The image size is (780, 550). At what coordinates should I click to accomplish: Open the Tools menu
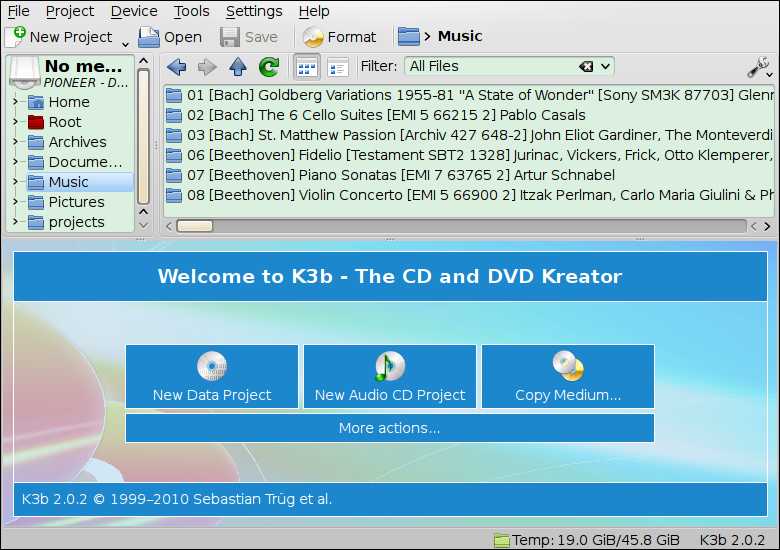coord(192,11)
